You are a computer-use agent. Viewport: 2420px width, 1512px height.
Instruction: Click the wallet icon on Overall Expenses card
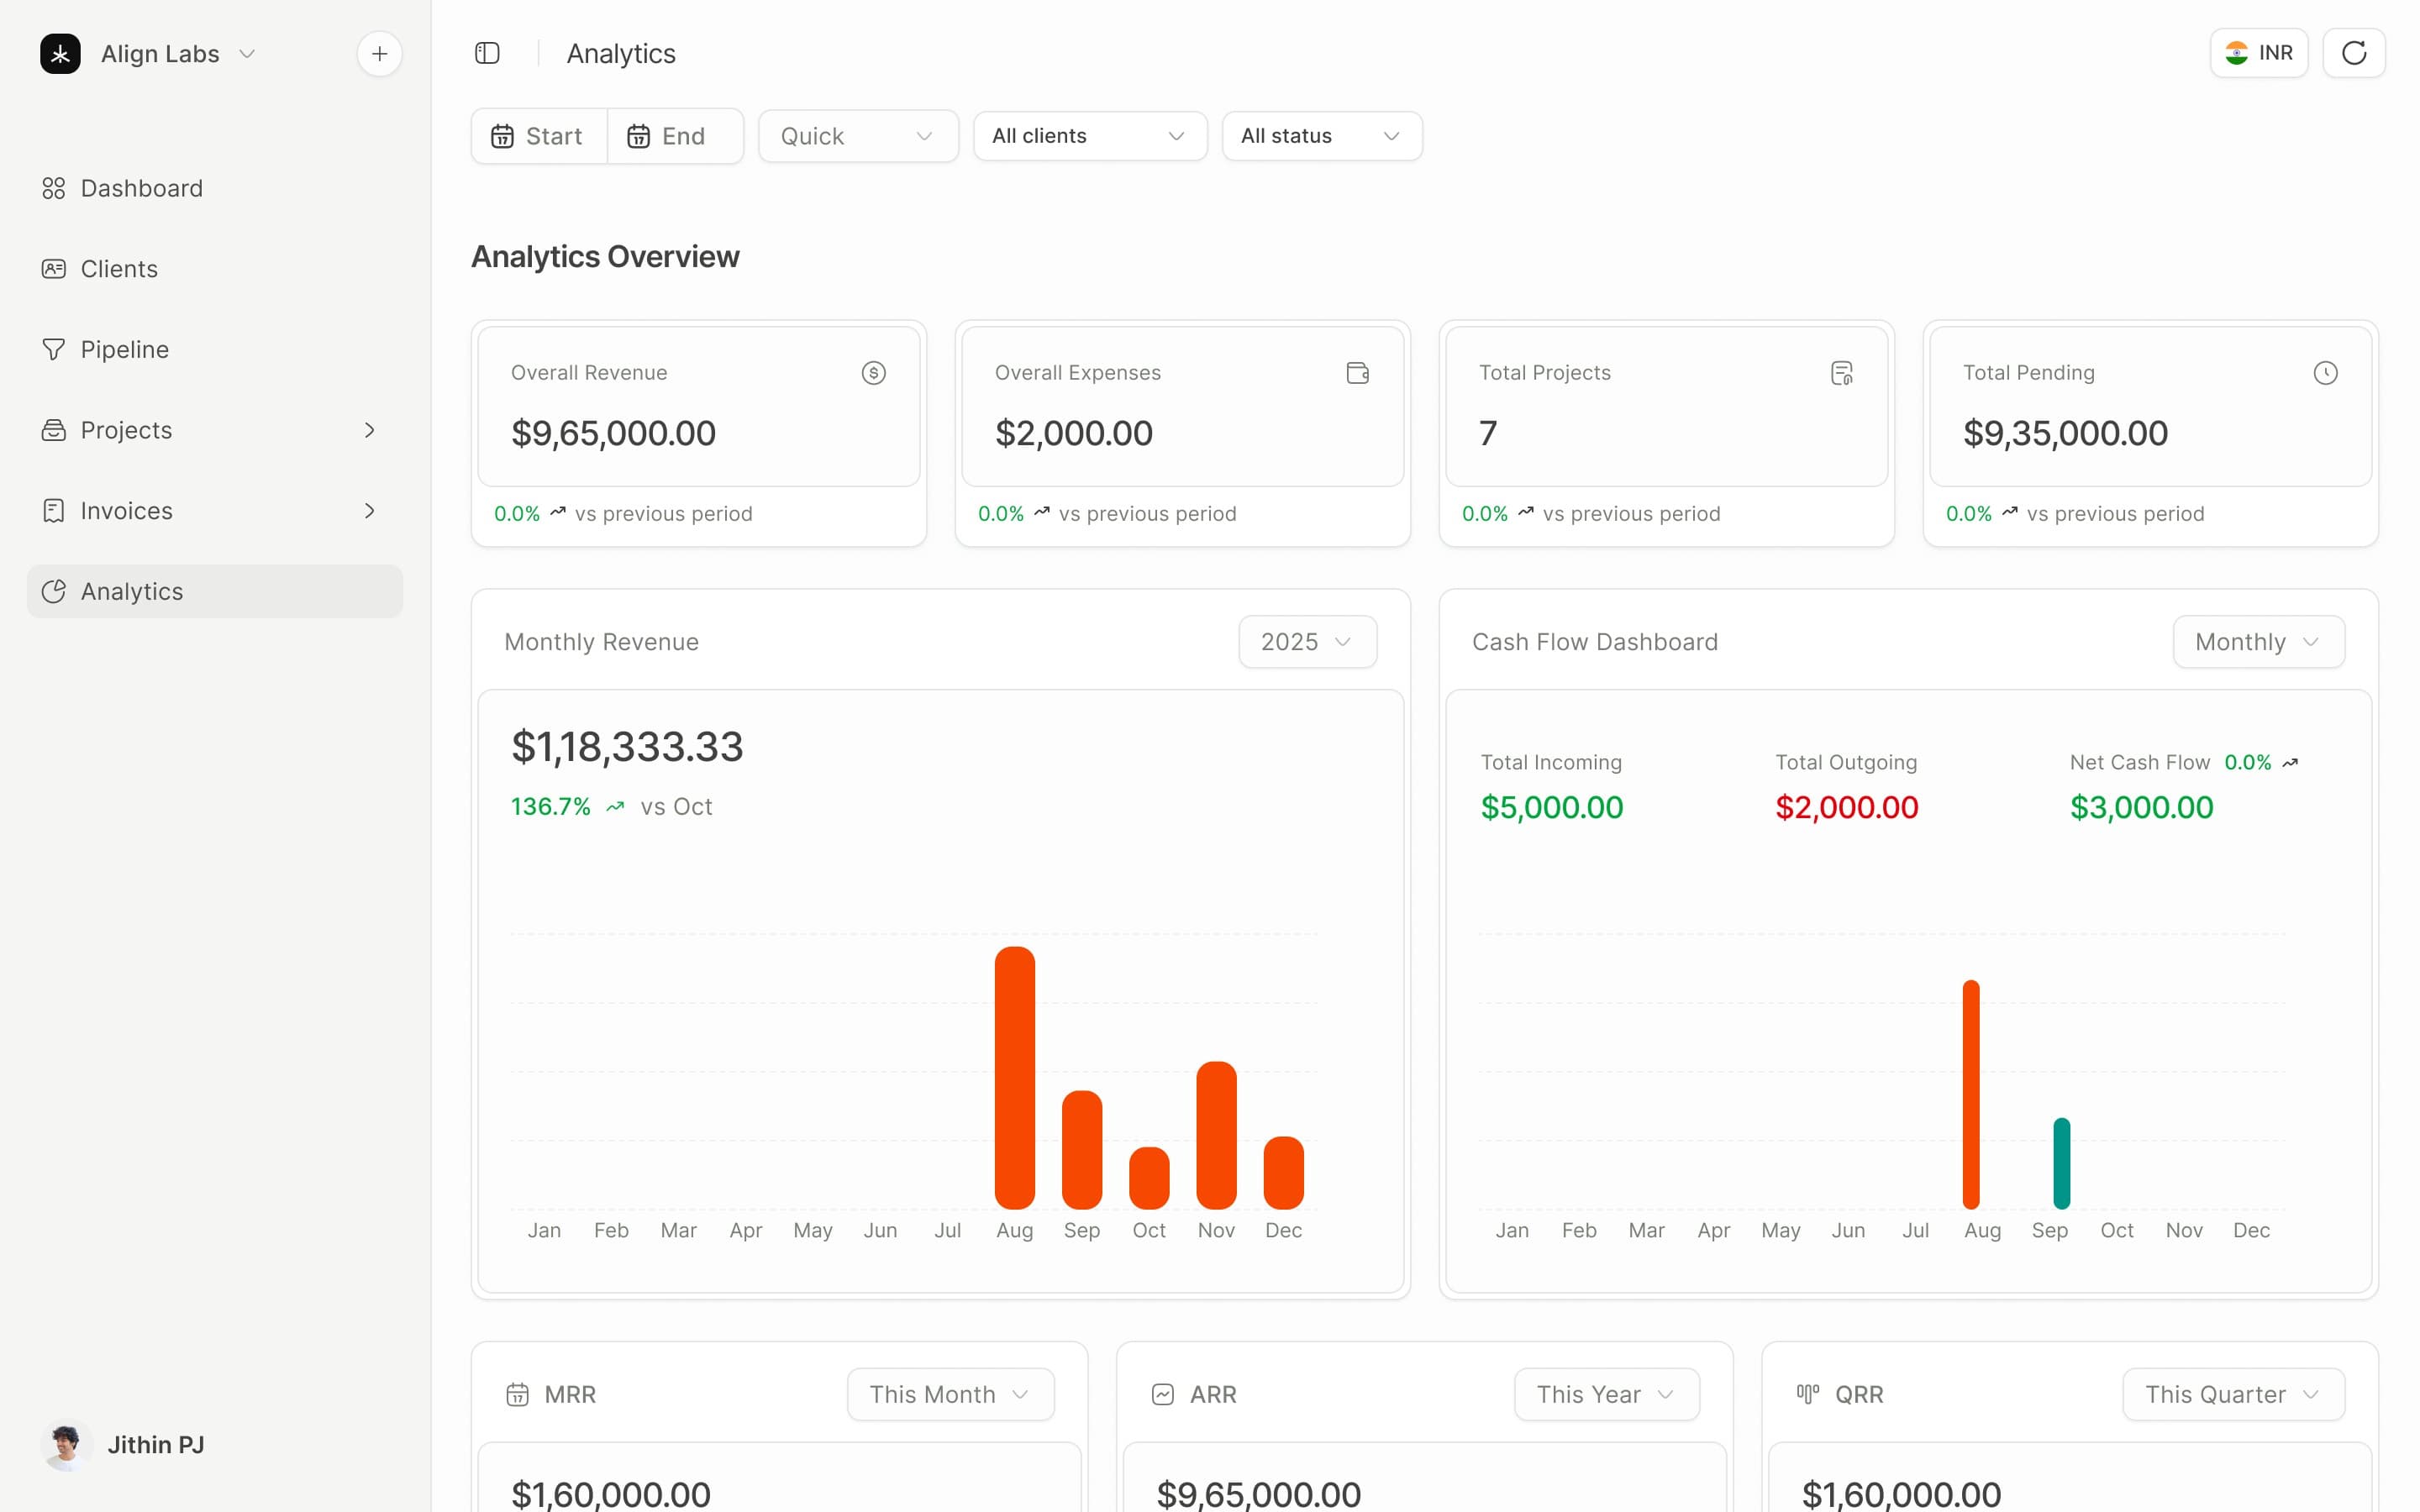point(1357,373)
